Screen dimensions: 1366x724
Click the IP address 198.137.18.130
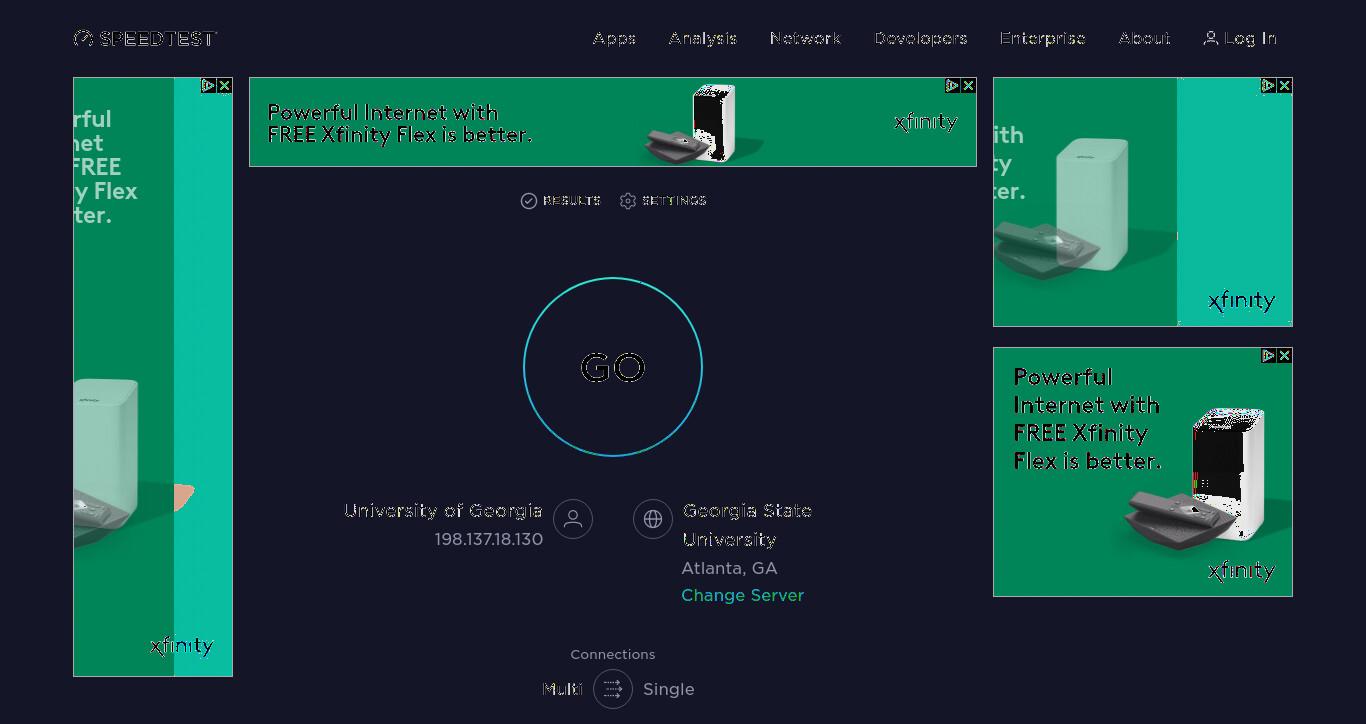(489, 539)
